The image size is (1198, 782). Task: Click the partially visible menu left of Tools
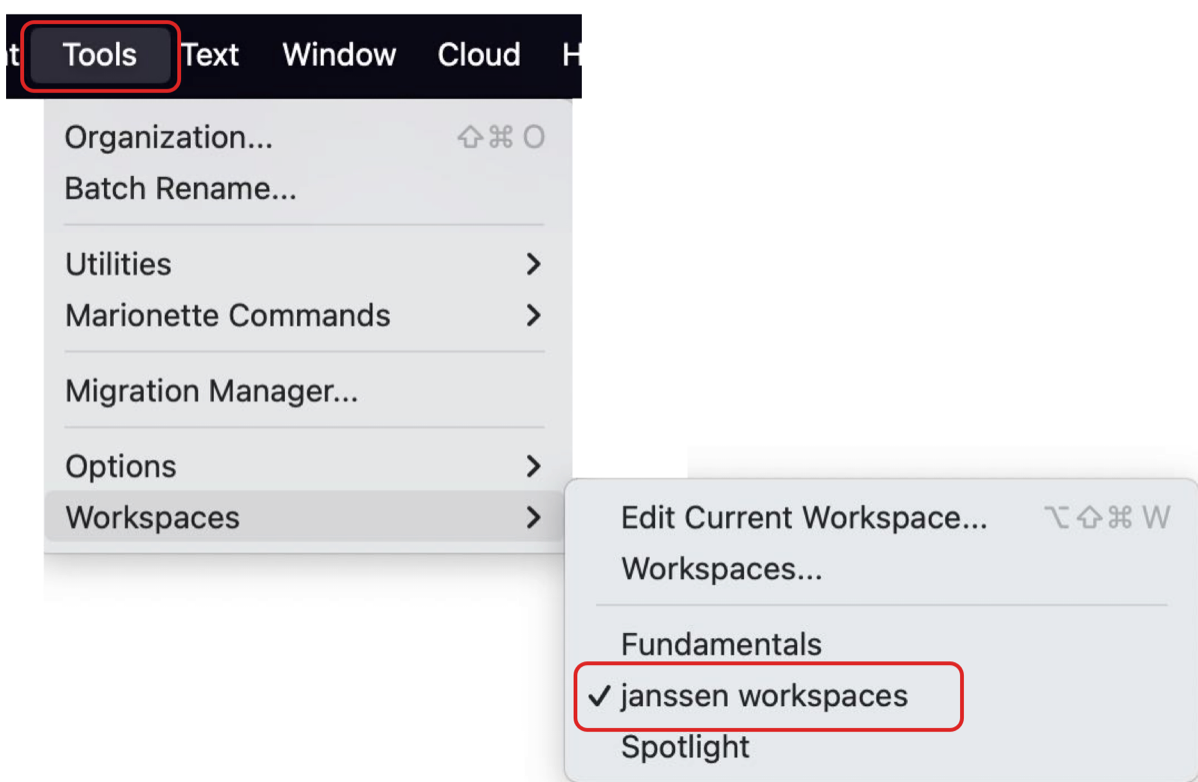(x=14, y=54)
